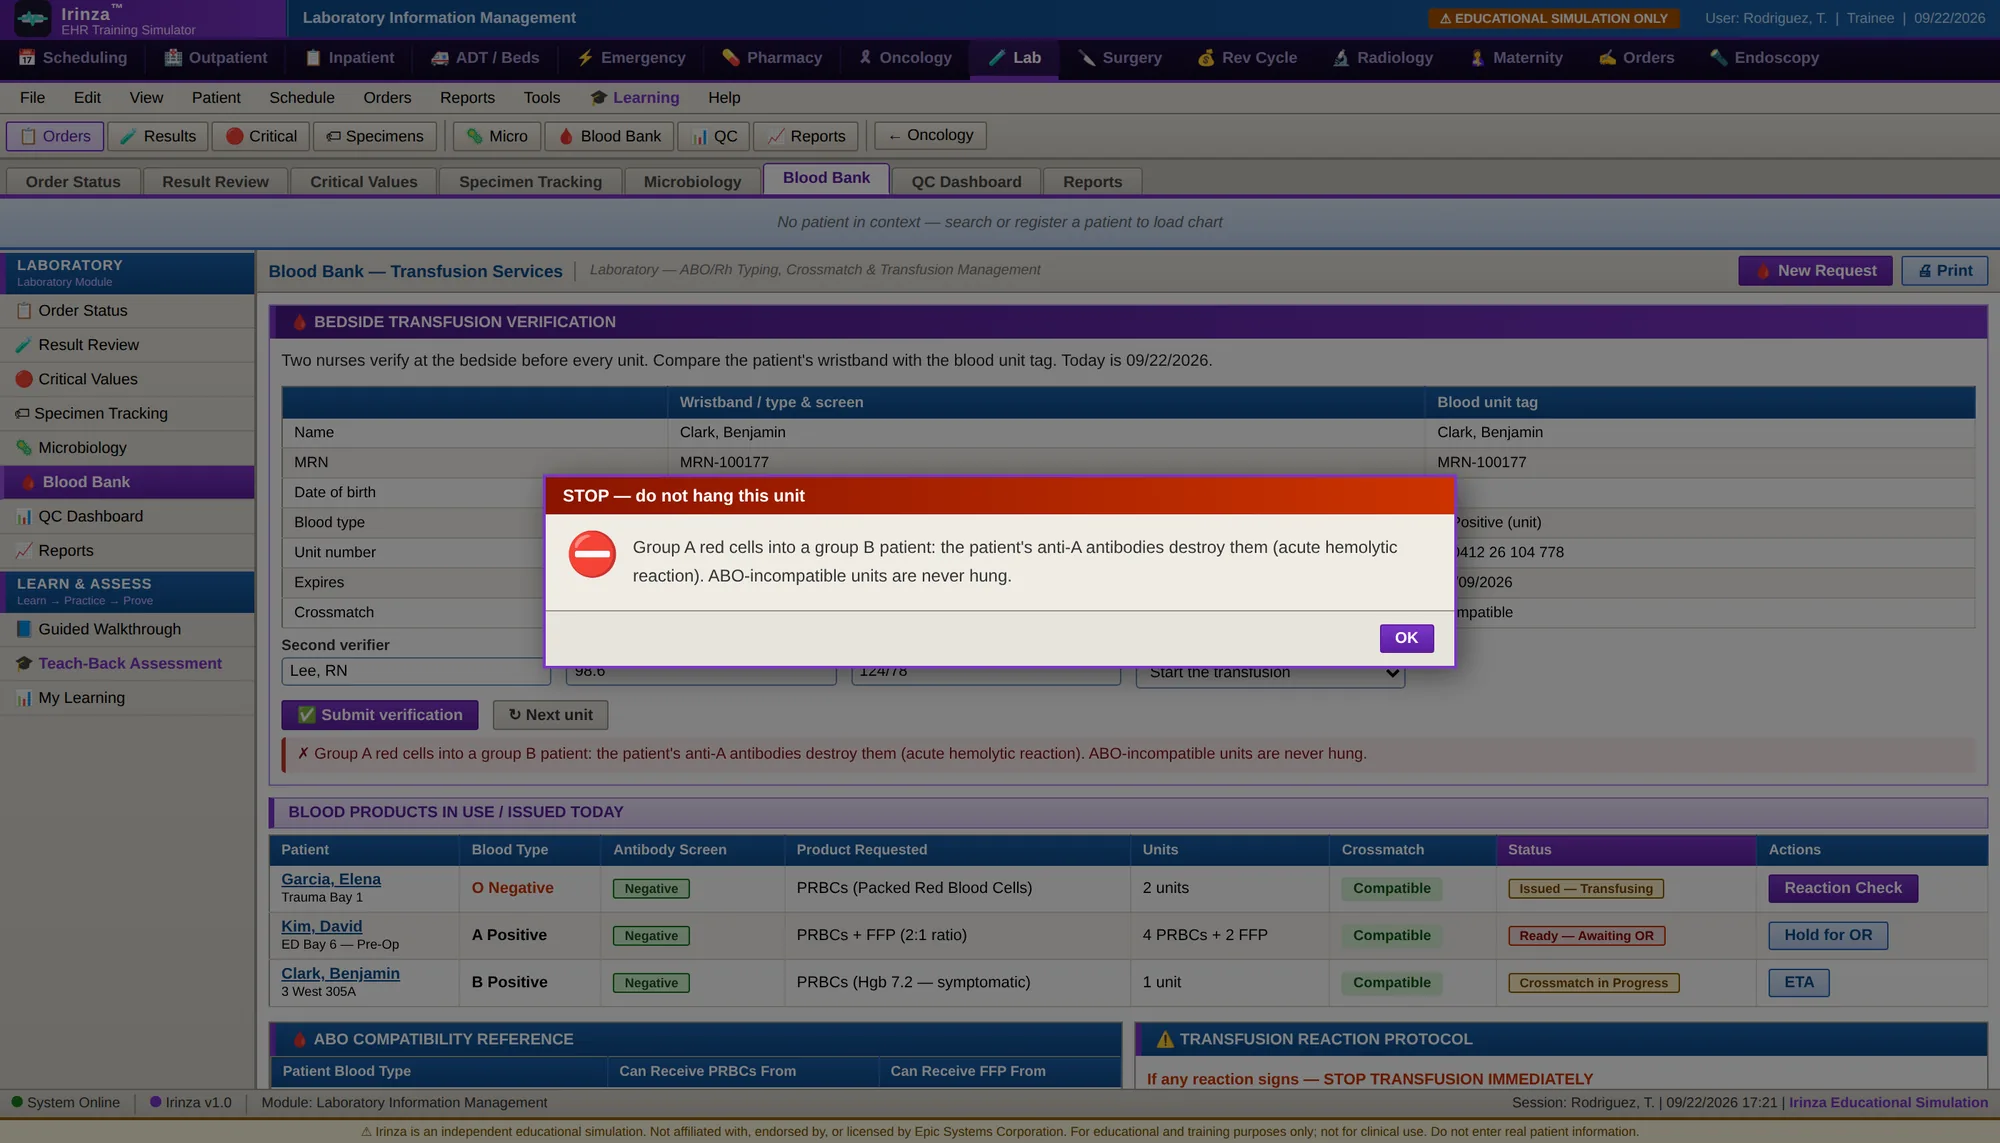This screenshot has width=2000, height=1143.
Task: Click Hold for OR action button
Action: 1828,936
